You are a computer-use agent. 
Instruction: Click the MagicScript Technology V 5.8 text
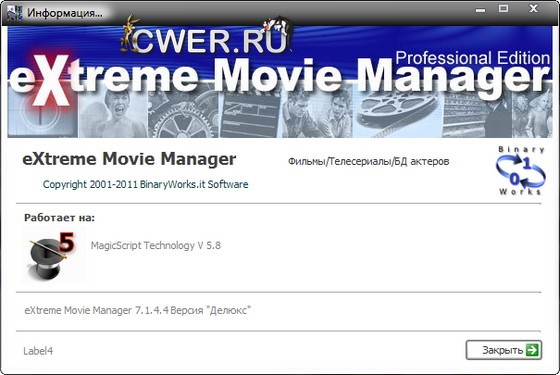point(156,246)
